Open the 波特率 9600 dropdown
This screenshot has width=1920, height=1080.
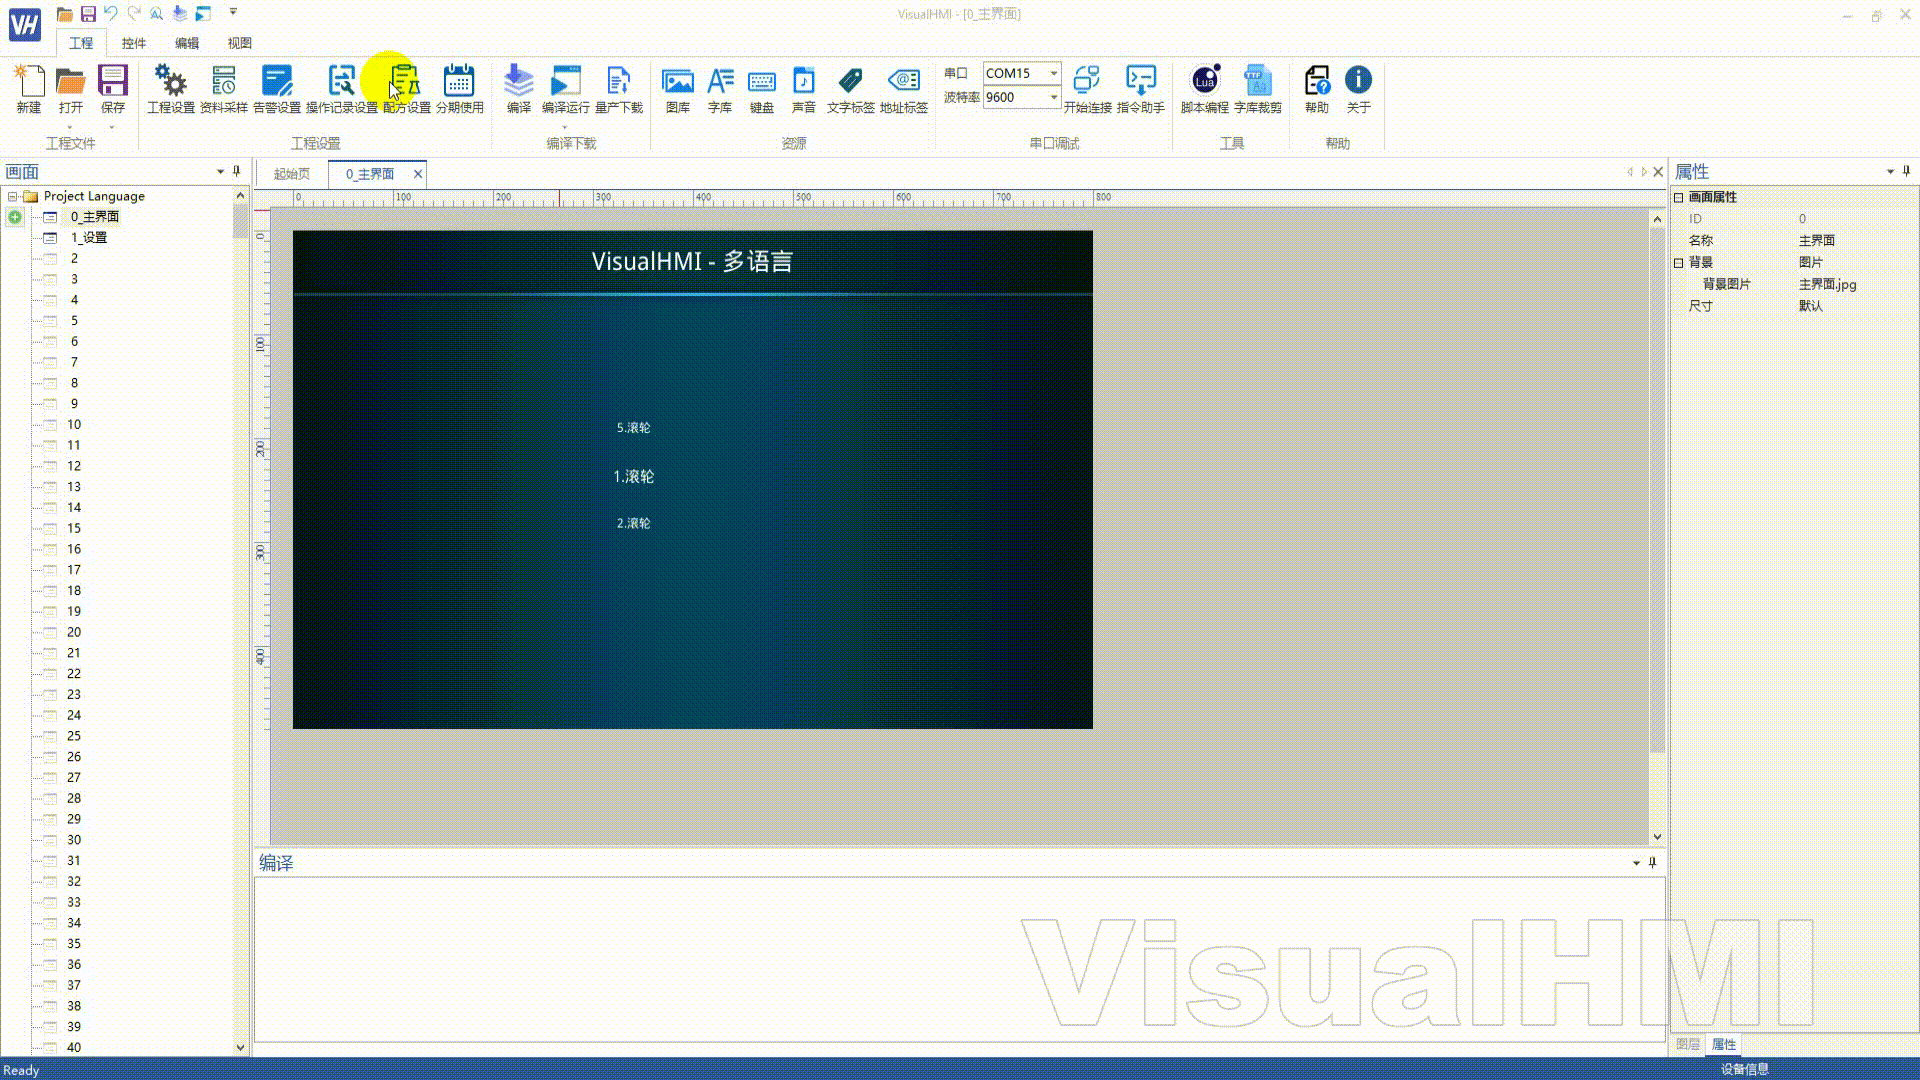(x=1053, y=97)
